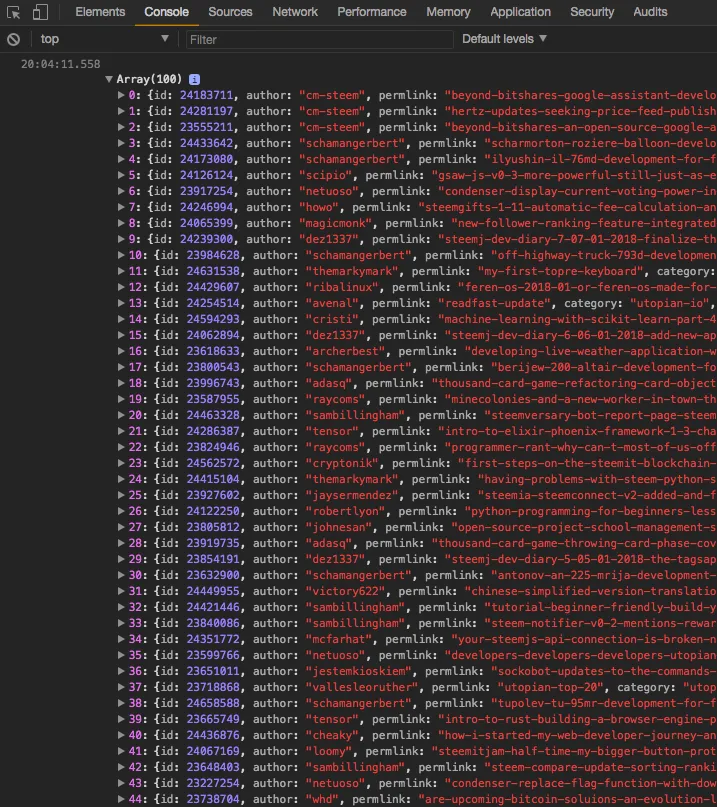This screenshot has height=807, width=717.
Task: Toggle the device toolbar icon
Action: click(x=40, y=12)
